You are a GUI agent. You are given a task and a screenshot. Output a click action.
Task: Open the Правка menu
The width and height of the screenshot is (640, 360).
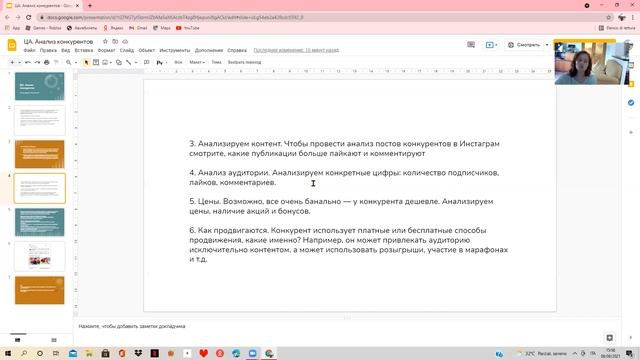(x=48, y=50)
